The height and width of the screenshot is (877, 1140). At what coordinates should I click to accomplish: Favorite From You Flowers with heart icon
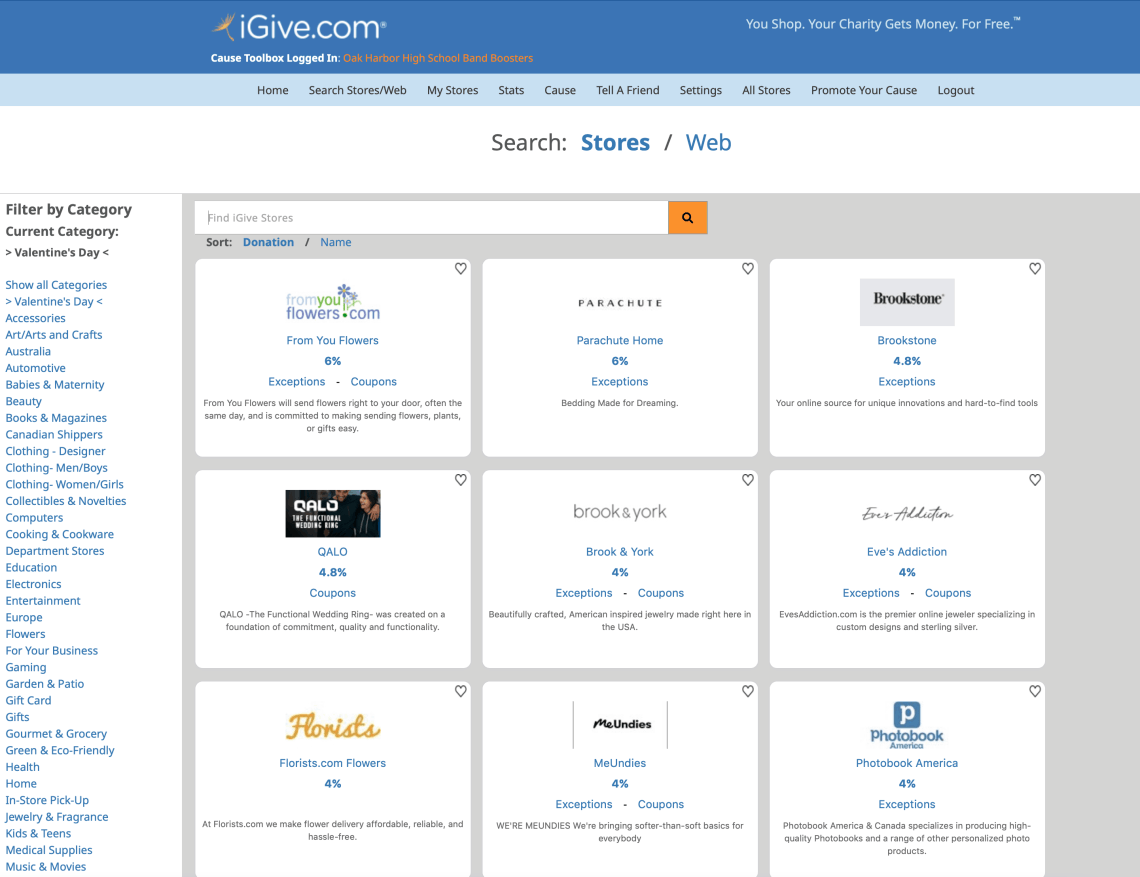tap(460, 268)
